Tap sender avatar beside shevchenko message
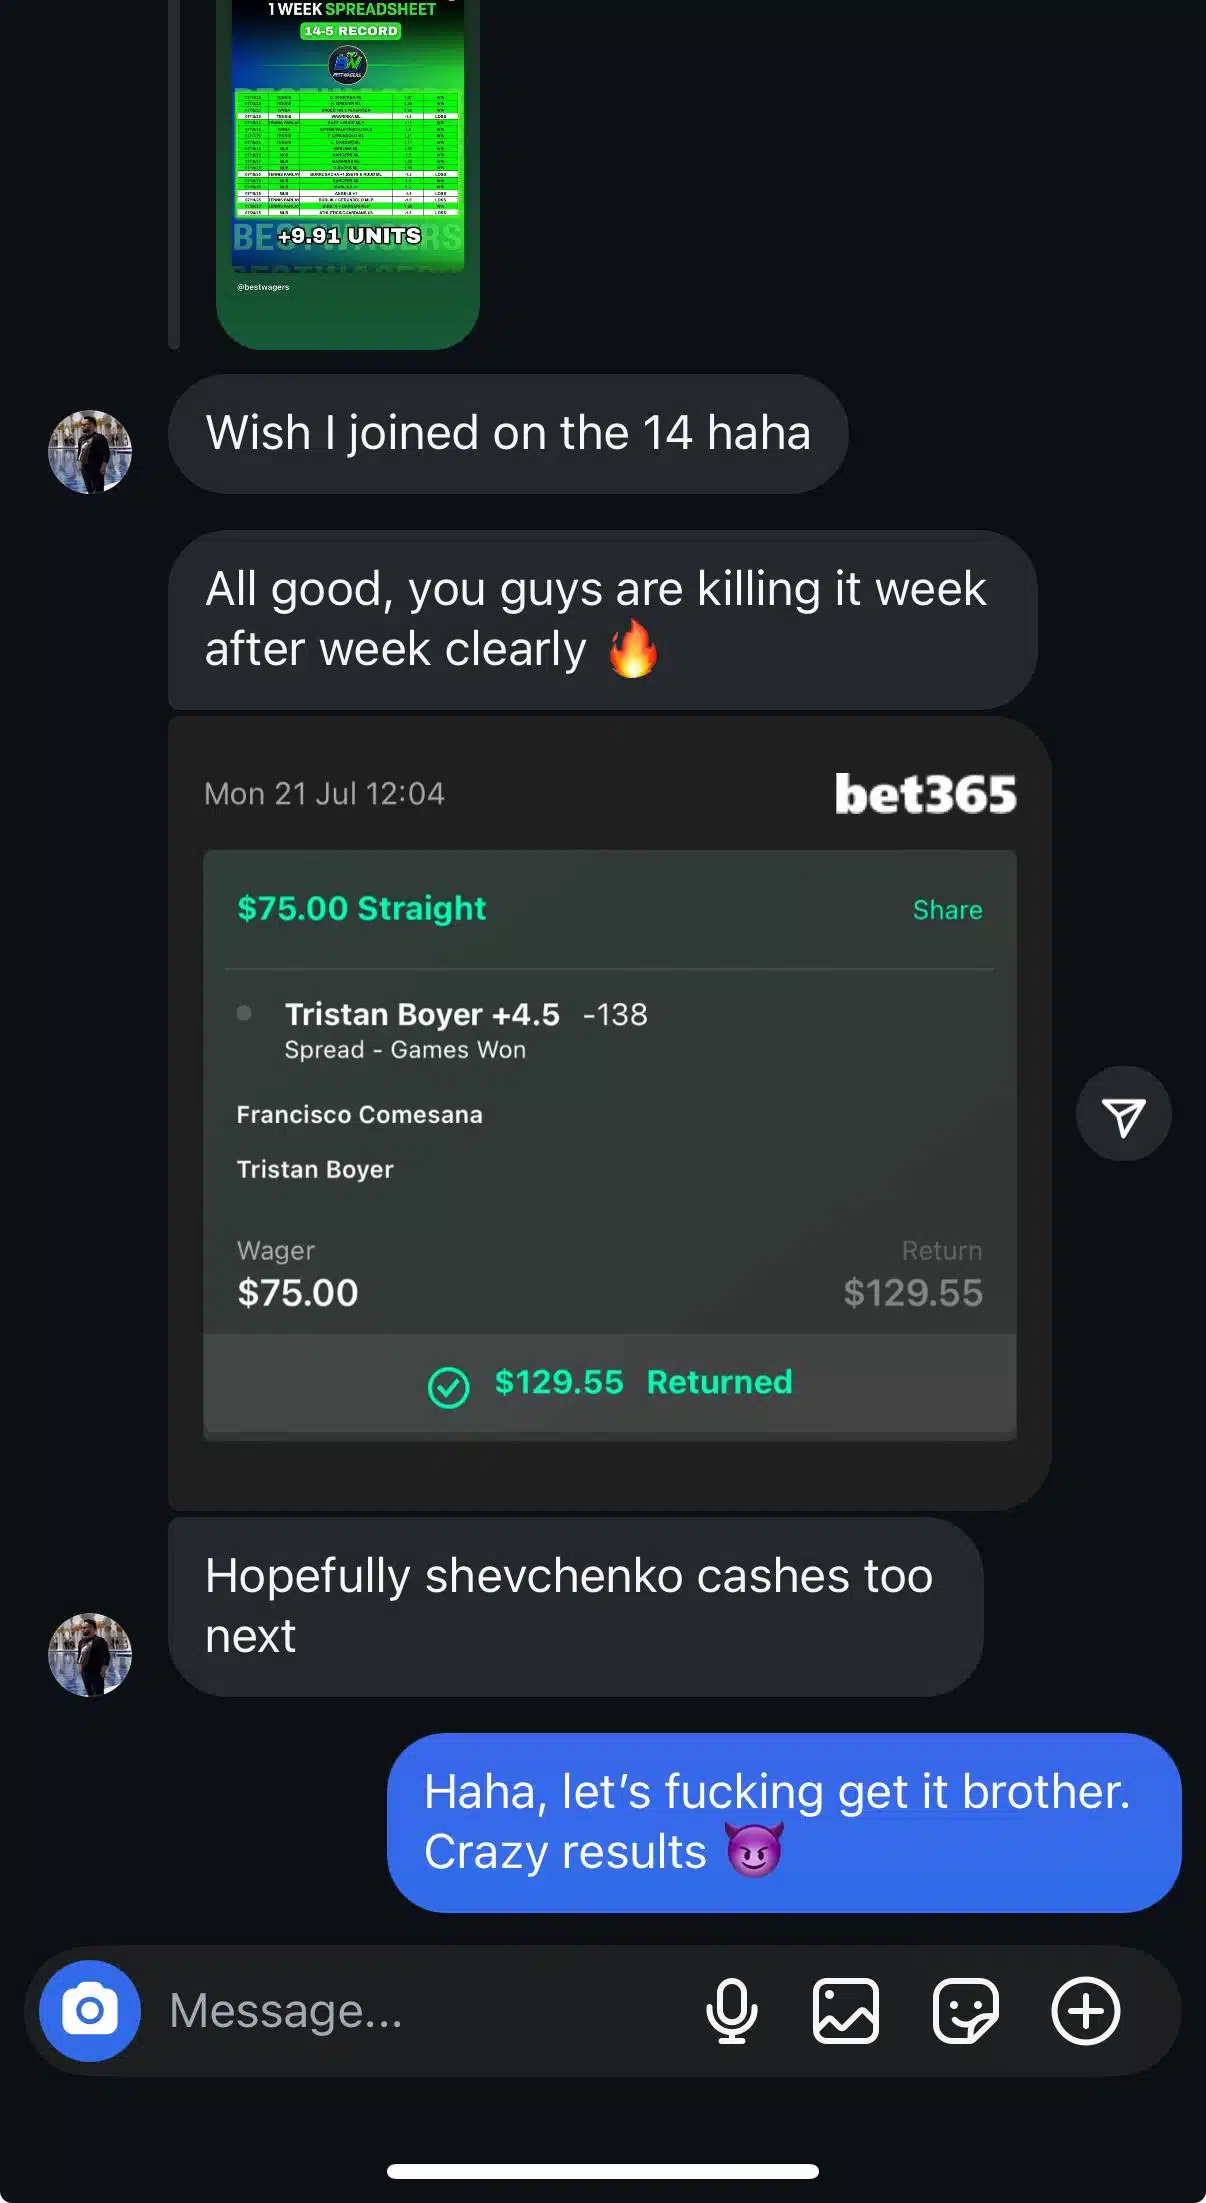 tap(90, 1654)
